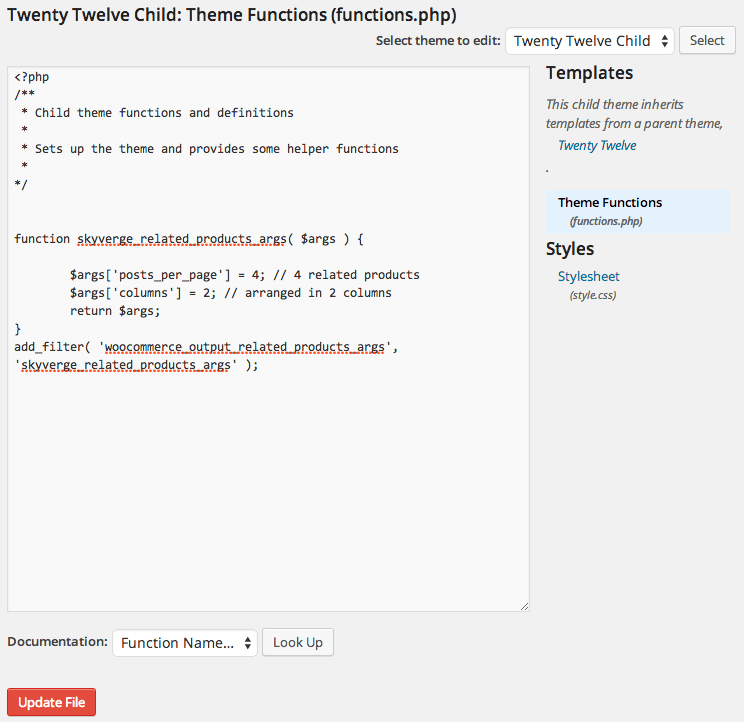Place cursor on the <?php opening line
This screenshot has width=744, height=722.
[x=32, y=77]
